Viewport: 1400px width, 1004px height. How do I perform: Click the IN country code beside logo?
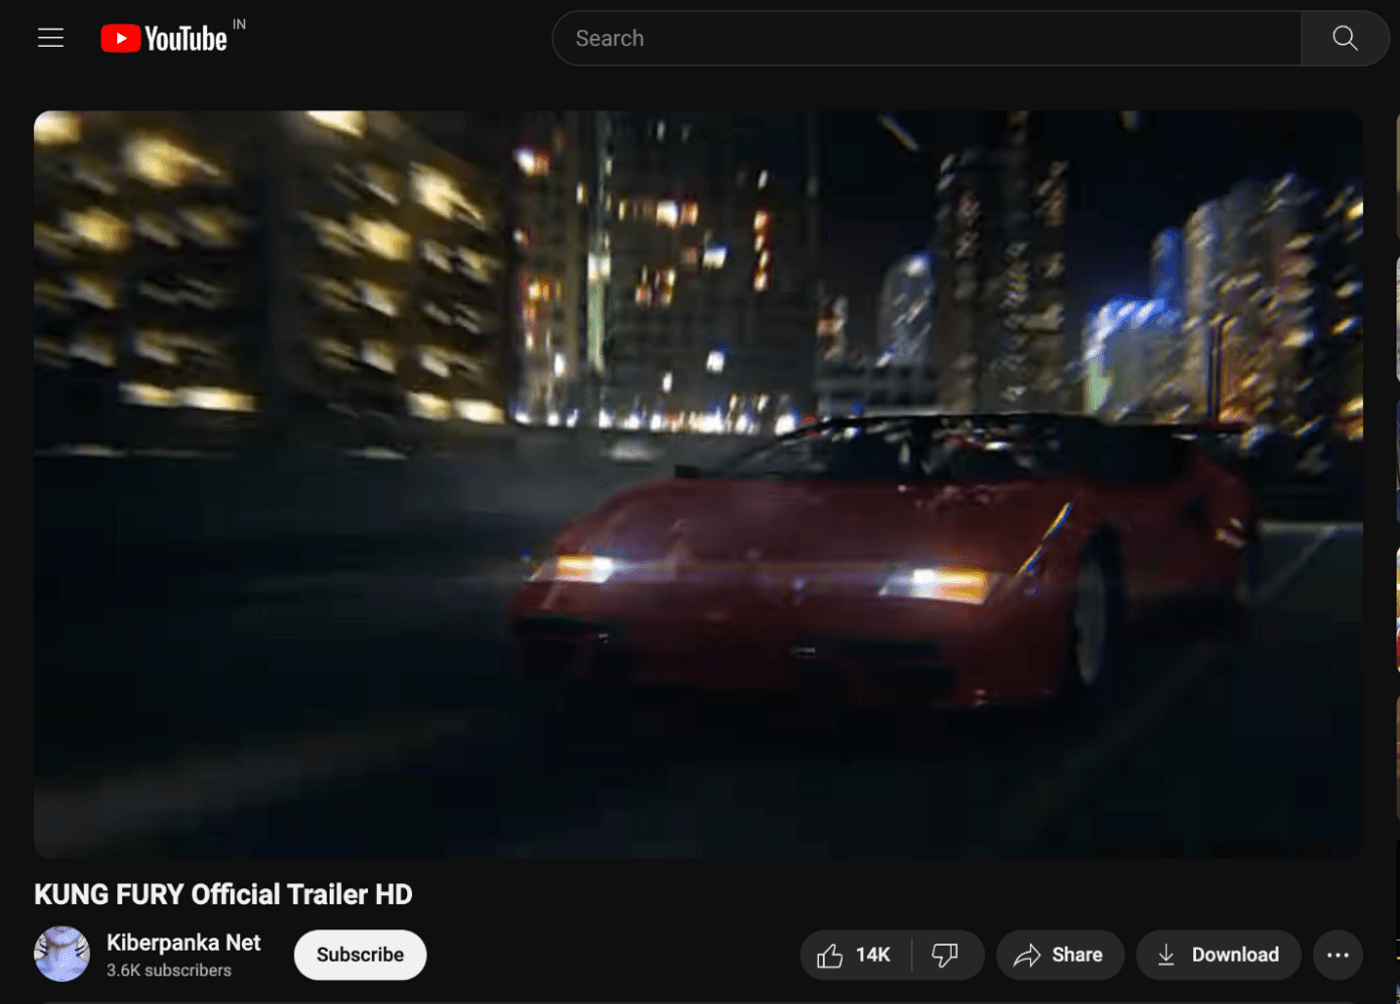click(x=239, y=24)
